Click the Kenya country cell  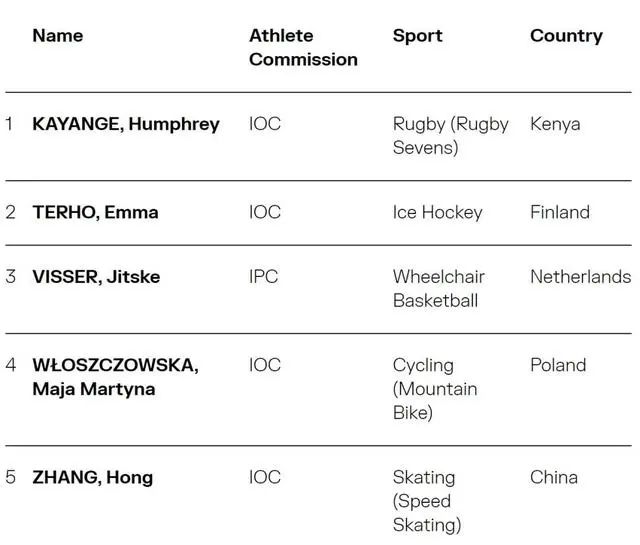point(555,124)
